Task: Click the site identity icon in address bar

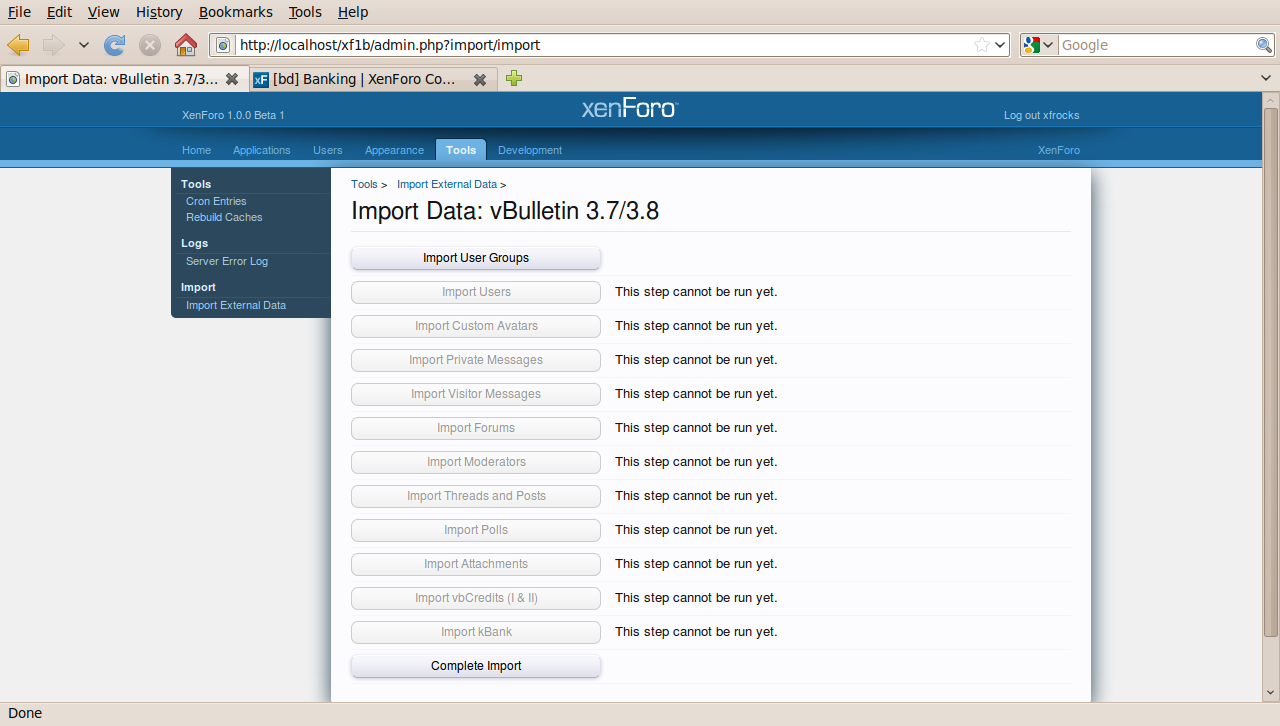Action: click(223, 45)
